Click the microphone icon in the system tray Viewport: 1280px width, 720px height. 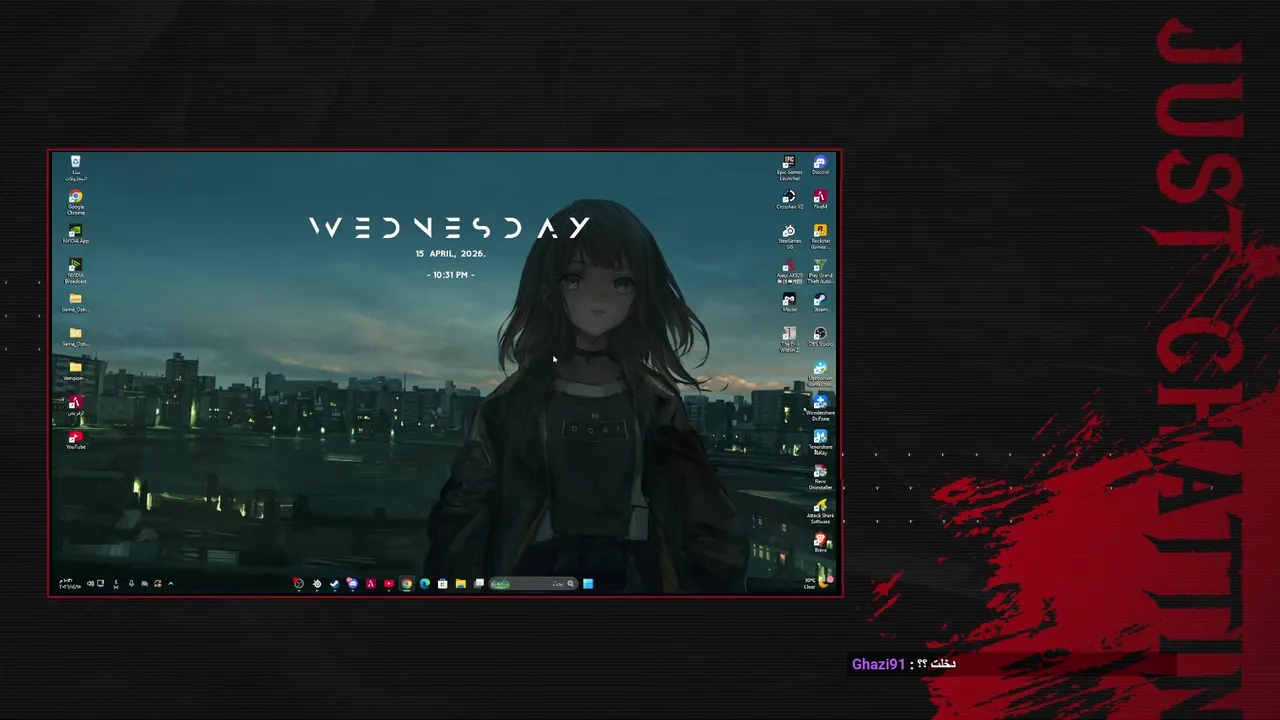point(131,584)
